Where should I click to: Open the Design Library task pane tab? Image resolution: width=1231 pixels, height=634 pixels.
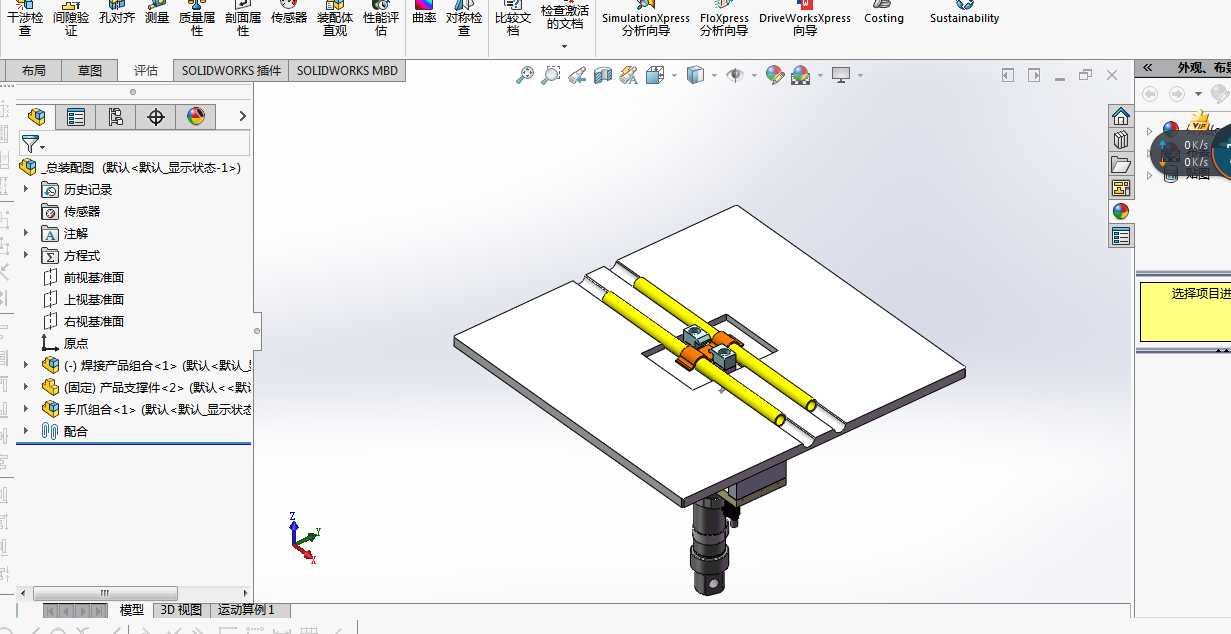[1121, 140]
